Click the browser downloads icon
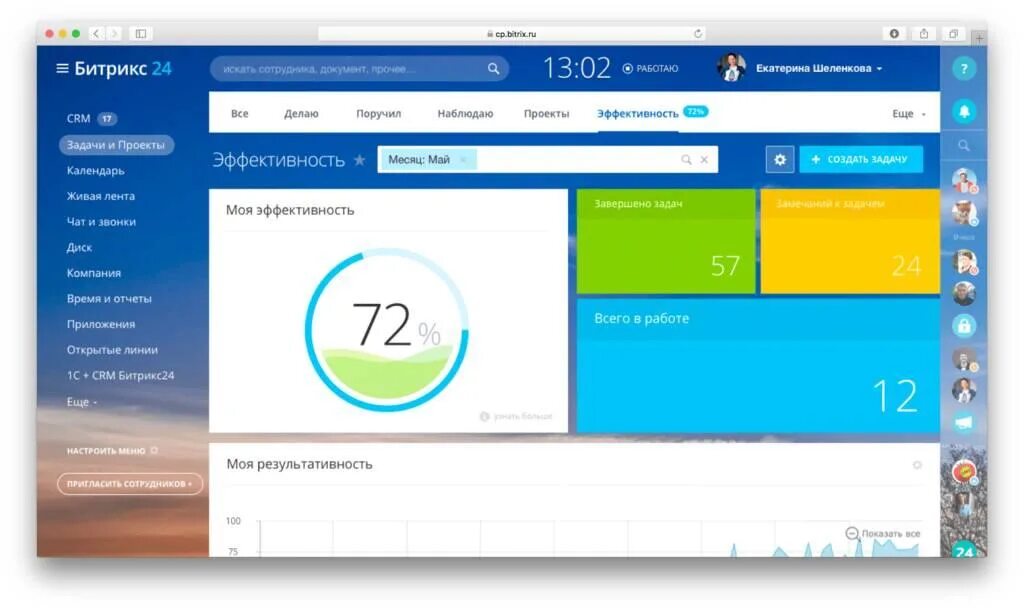The height and width of the screenshot is (610, 1024). [x=894, y=33]
